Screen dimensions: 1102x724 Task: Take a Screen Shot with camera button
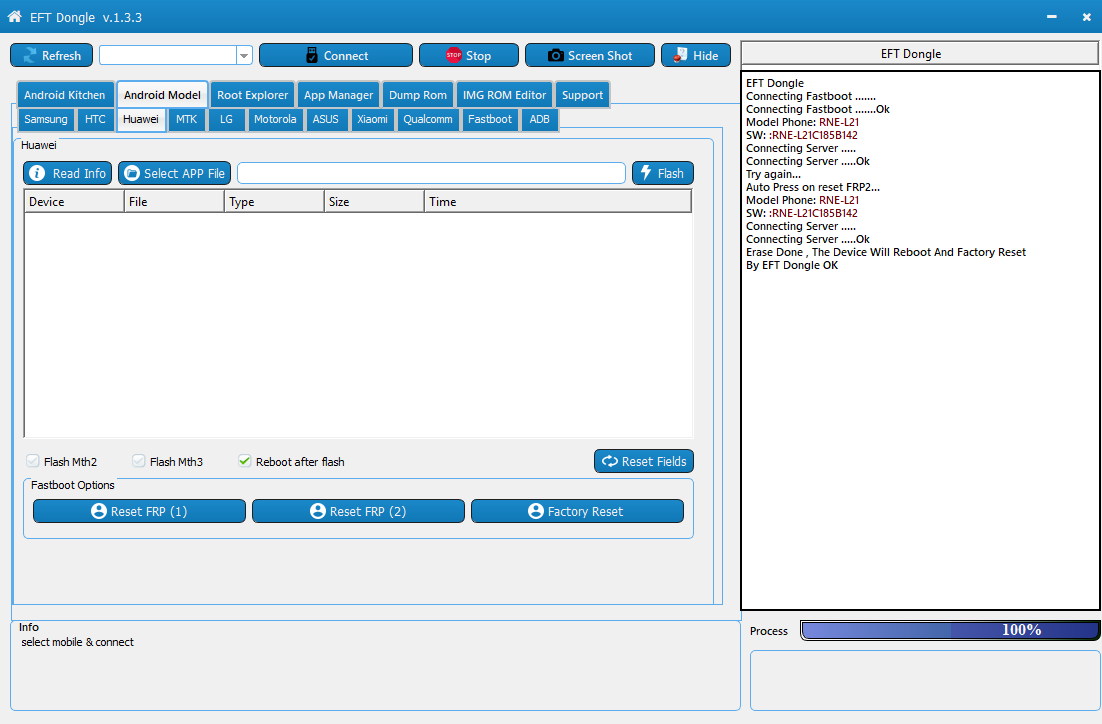590,56
